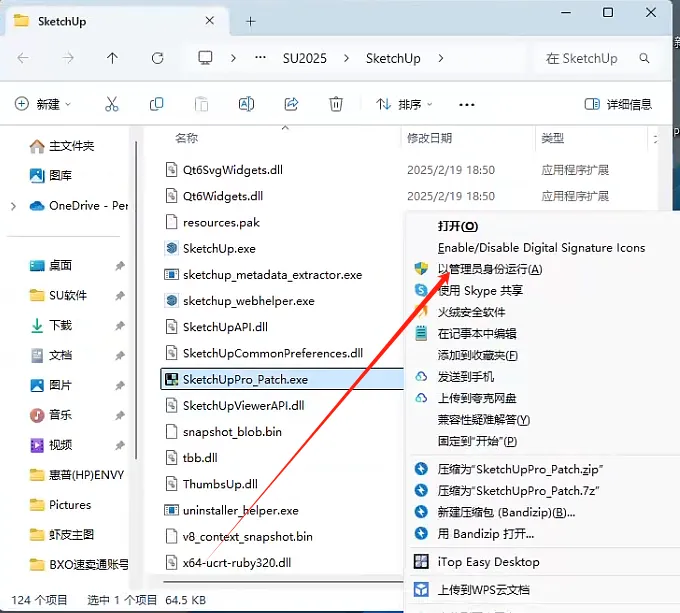Screen dimensions: 680x613
Task: Toggle the 详细信息 details pane
Action: (x=618, y=104)
